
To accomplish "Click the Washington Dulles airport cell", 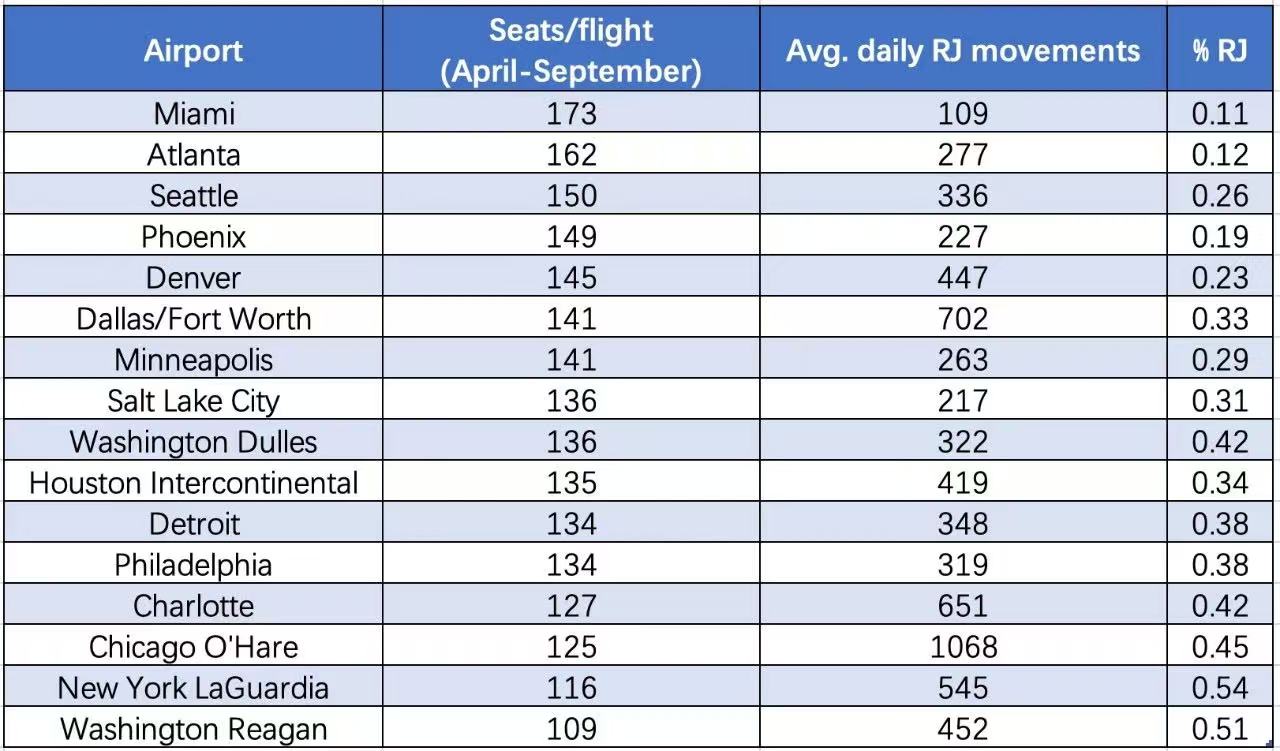I will [194, 441].
